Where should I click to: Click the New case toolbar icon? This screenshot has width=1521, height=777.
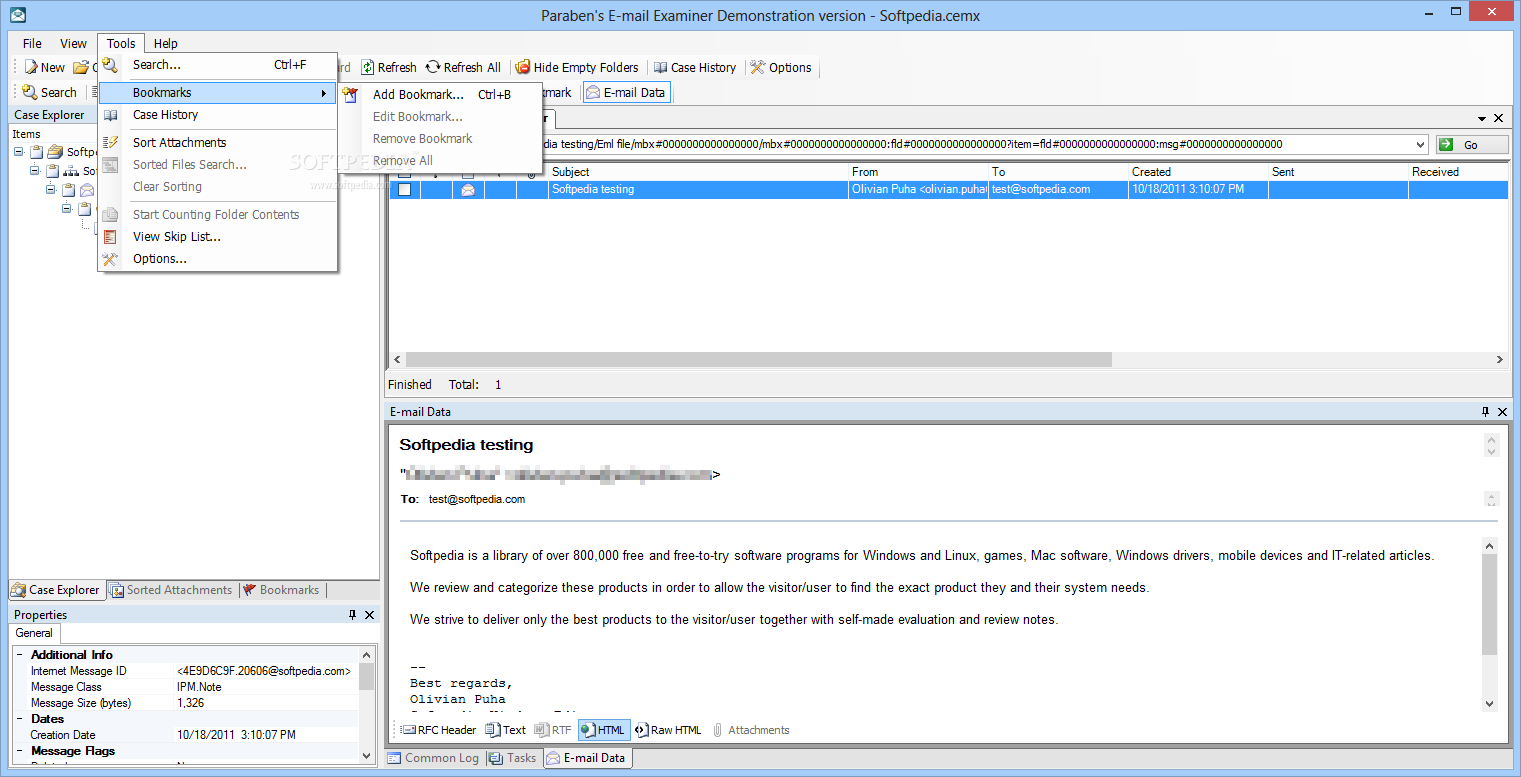click(x=31, y=68)
